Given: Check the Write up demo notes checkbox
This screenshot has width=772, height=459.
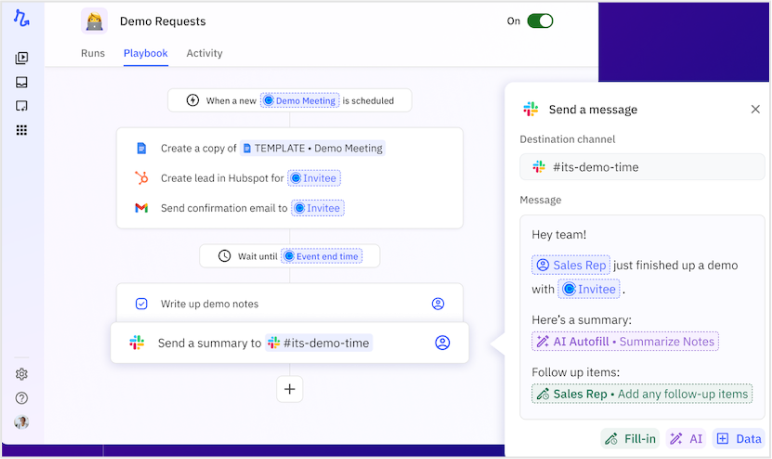Looking at the screenshot, I should [x=141, y=303].
